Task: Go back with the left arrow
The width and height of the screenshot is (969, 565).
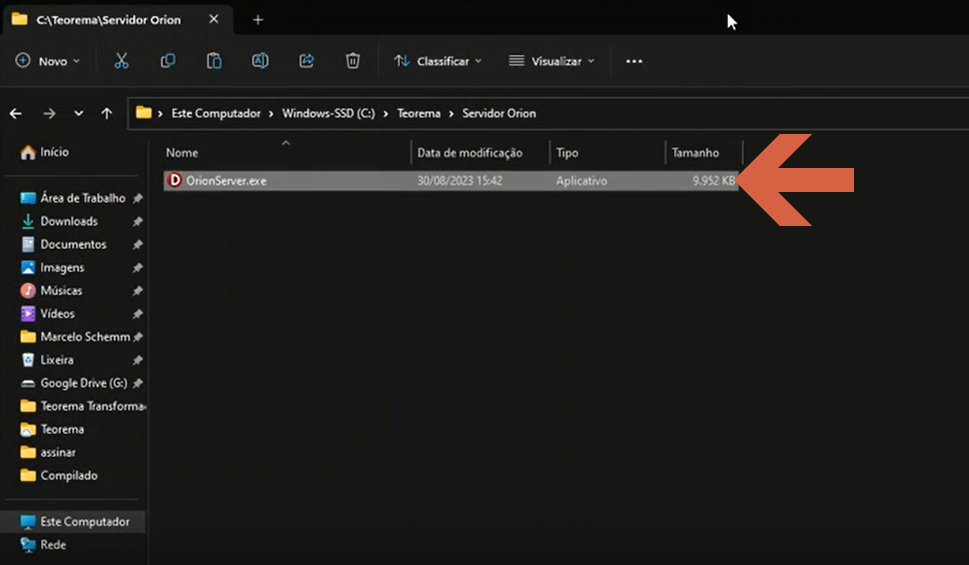Action: click(x=16, y=114)
